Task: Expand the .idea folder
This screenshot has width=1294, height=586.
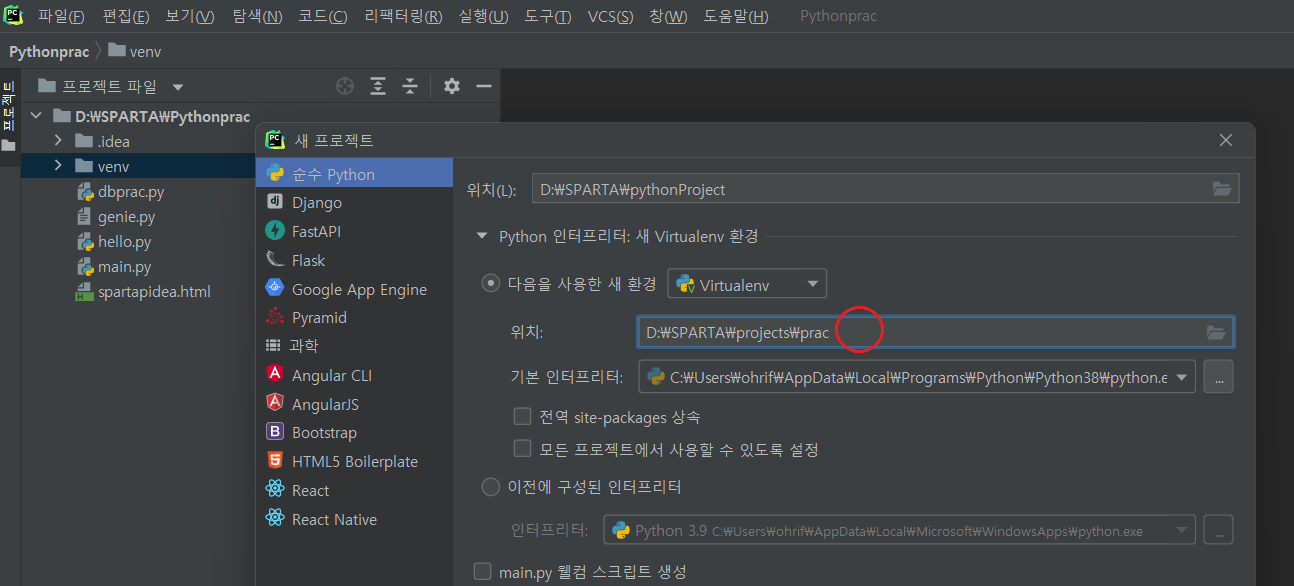Action: [58, 141]
